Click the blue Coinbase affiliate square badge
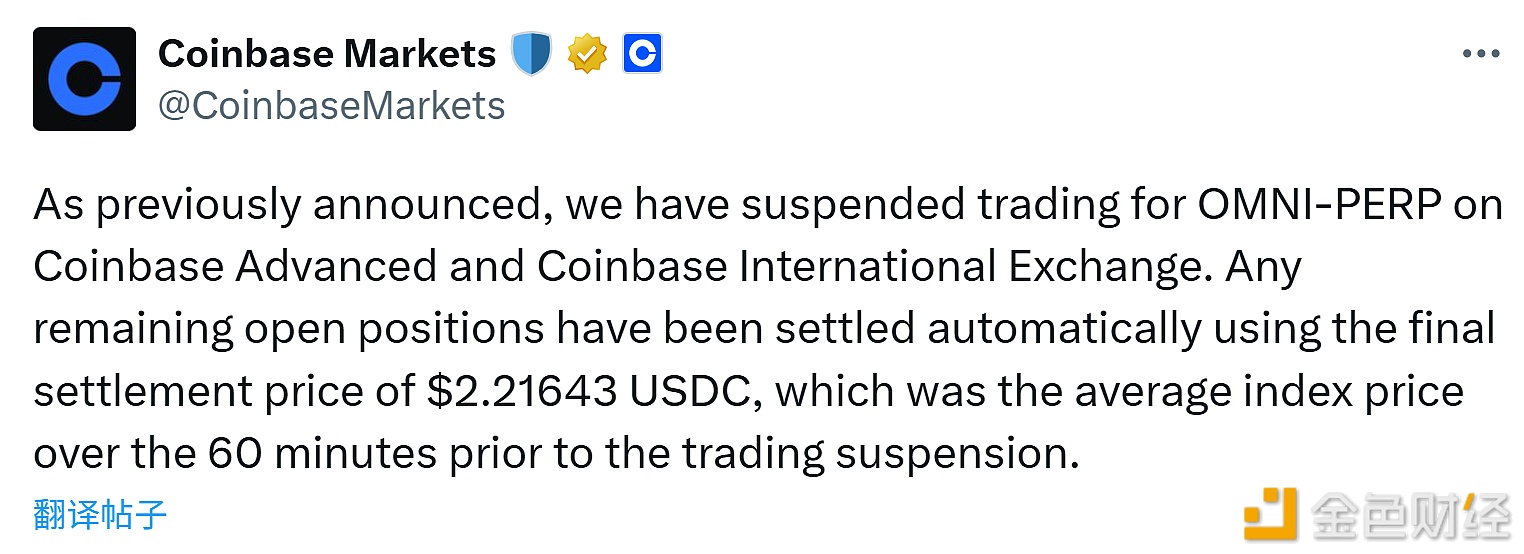This screenshot has width=1524, height=554. pos(642,54)
